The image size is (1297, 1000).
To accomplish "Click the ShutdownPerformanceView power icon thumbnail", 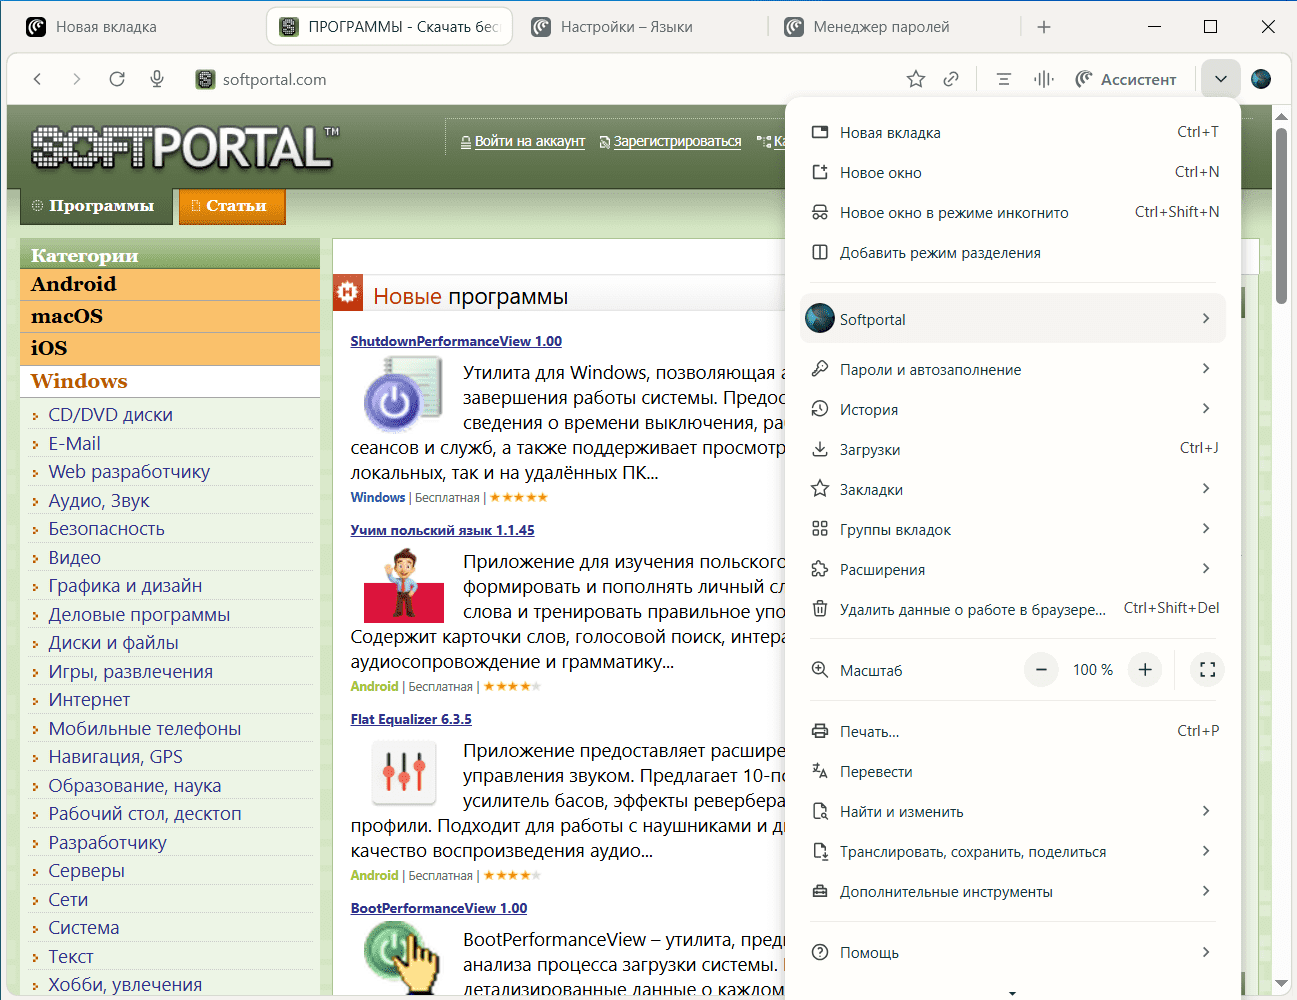I will click(x=402, y=396).
